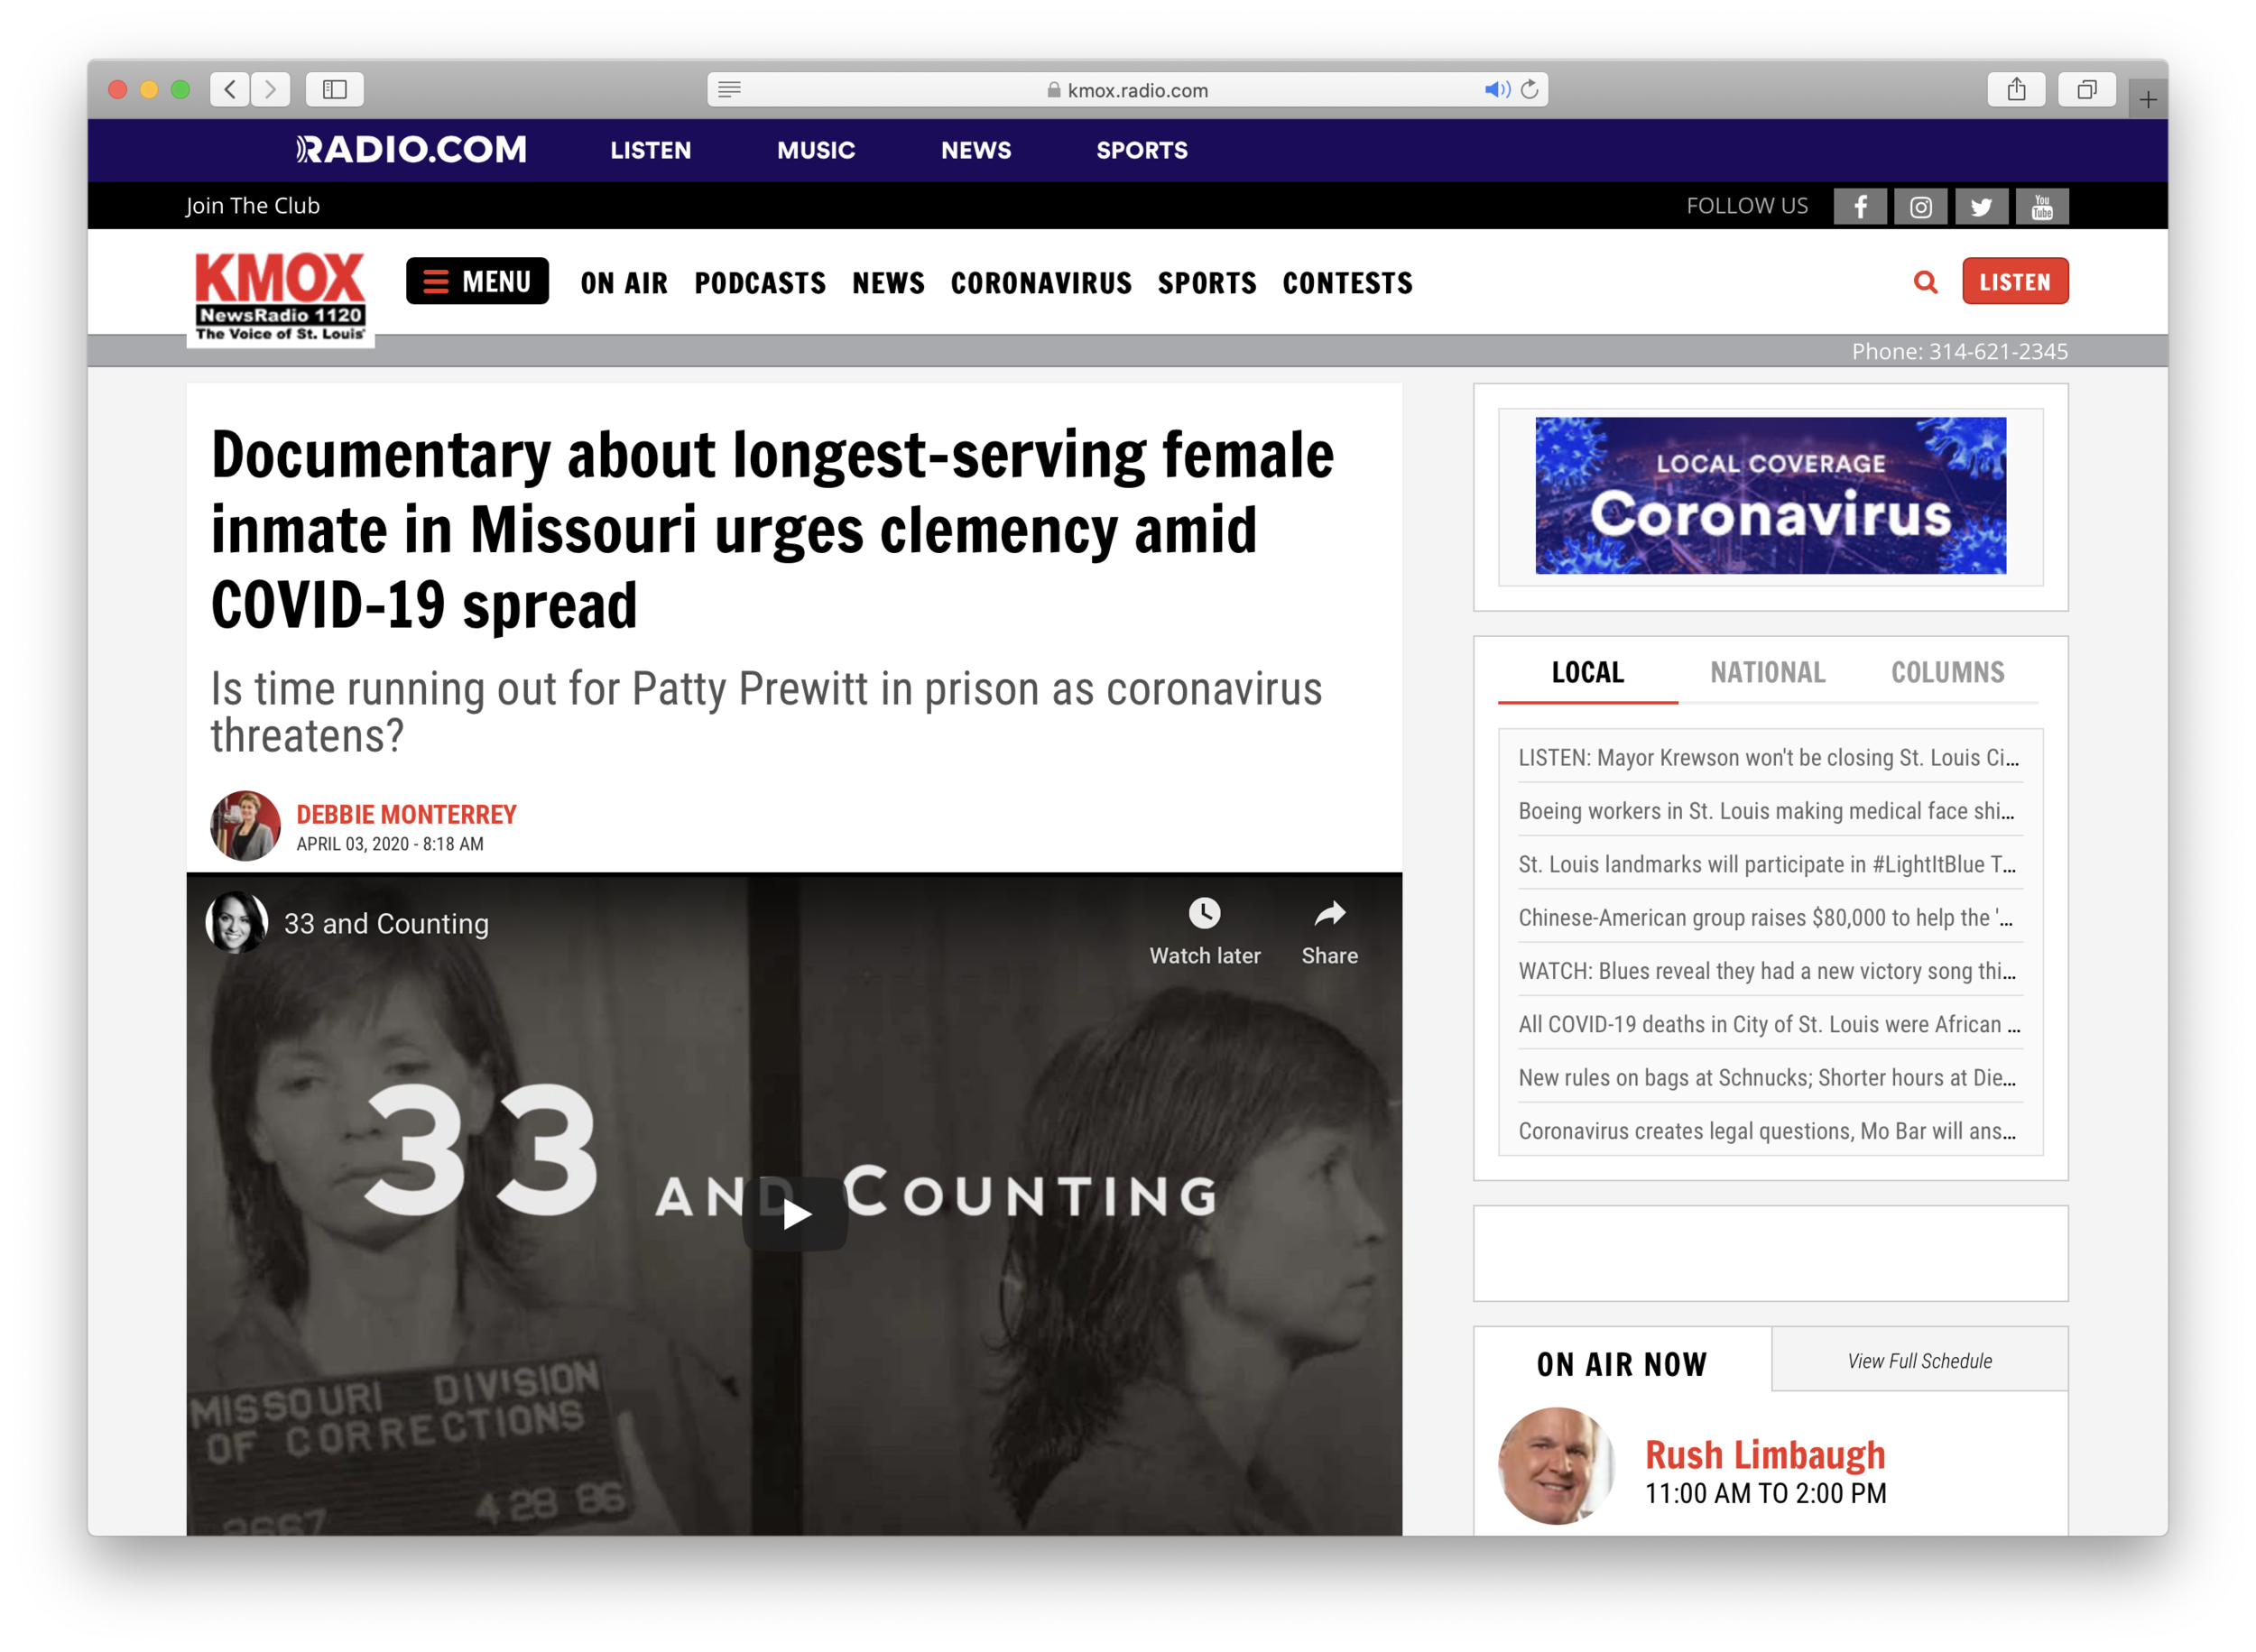Viewport: 2256px width, 1652px height.
Task: Switch to the NATIONAL tab
Action: tap(1767, 673)
